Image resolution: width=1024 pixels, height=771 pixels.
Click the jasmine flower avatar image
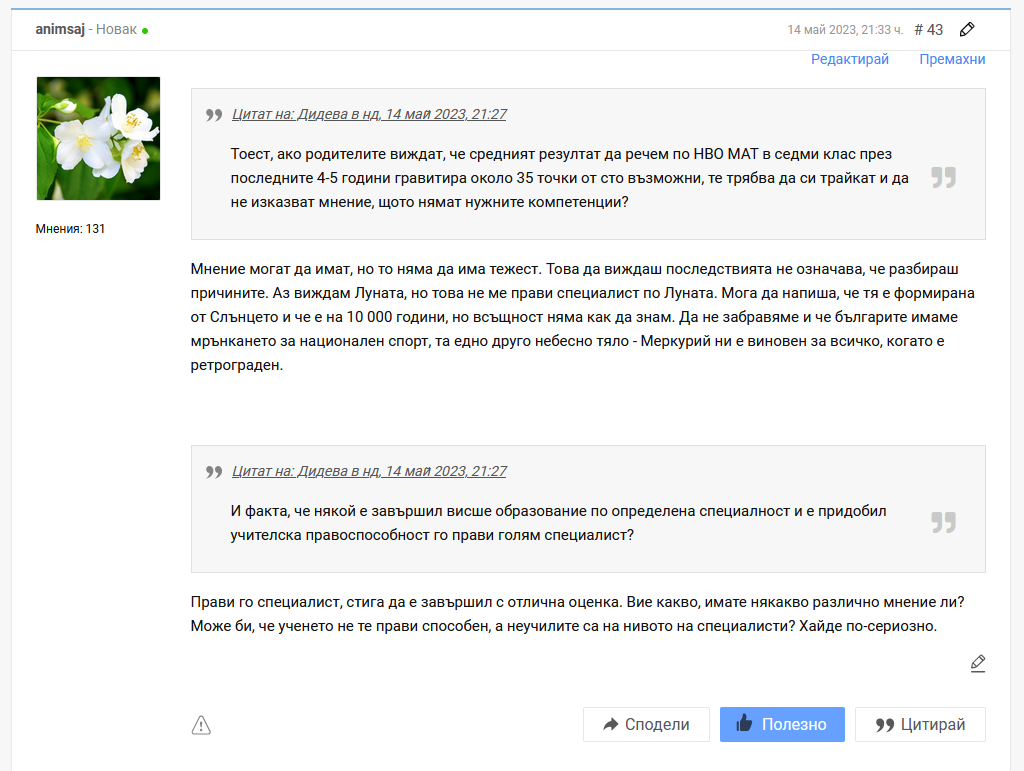point(98,138)
